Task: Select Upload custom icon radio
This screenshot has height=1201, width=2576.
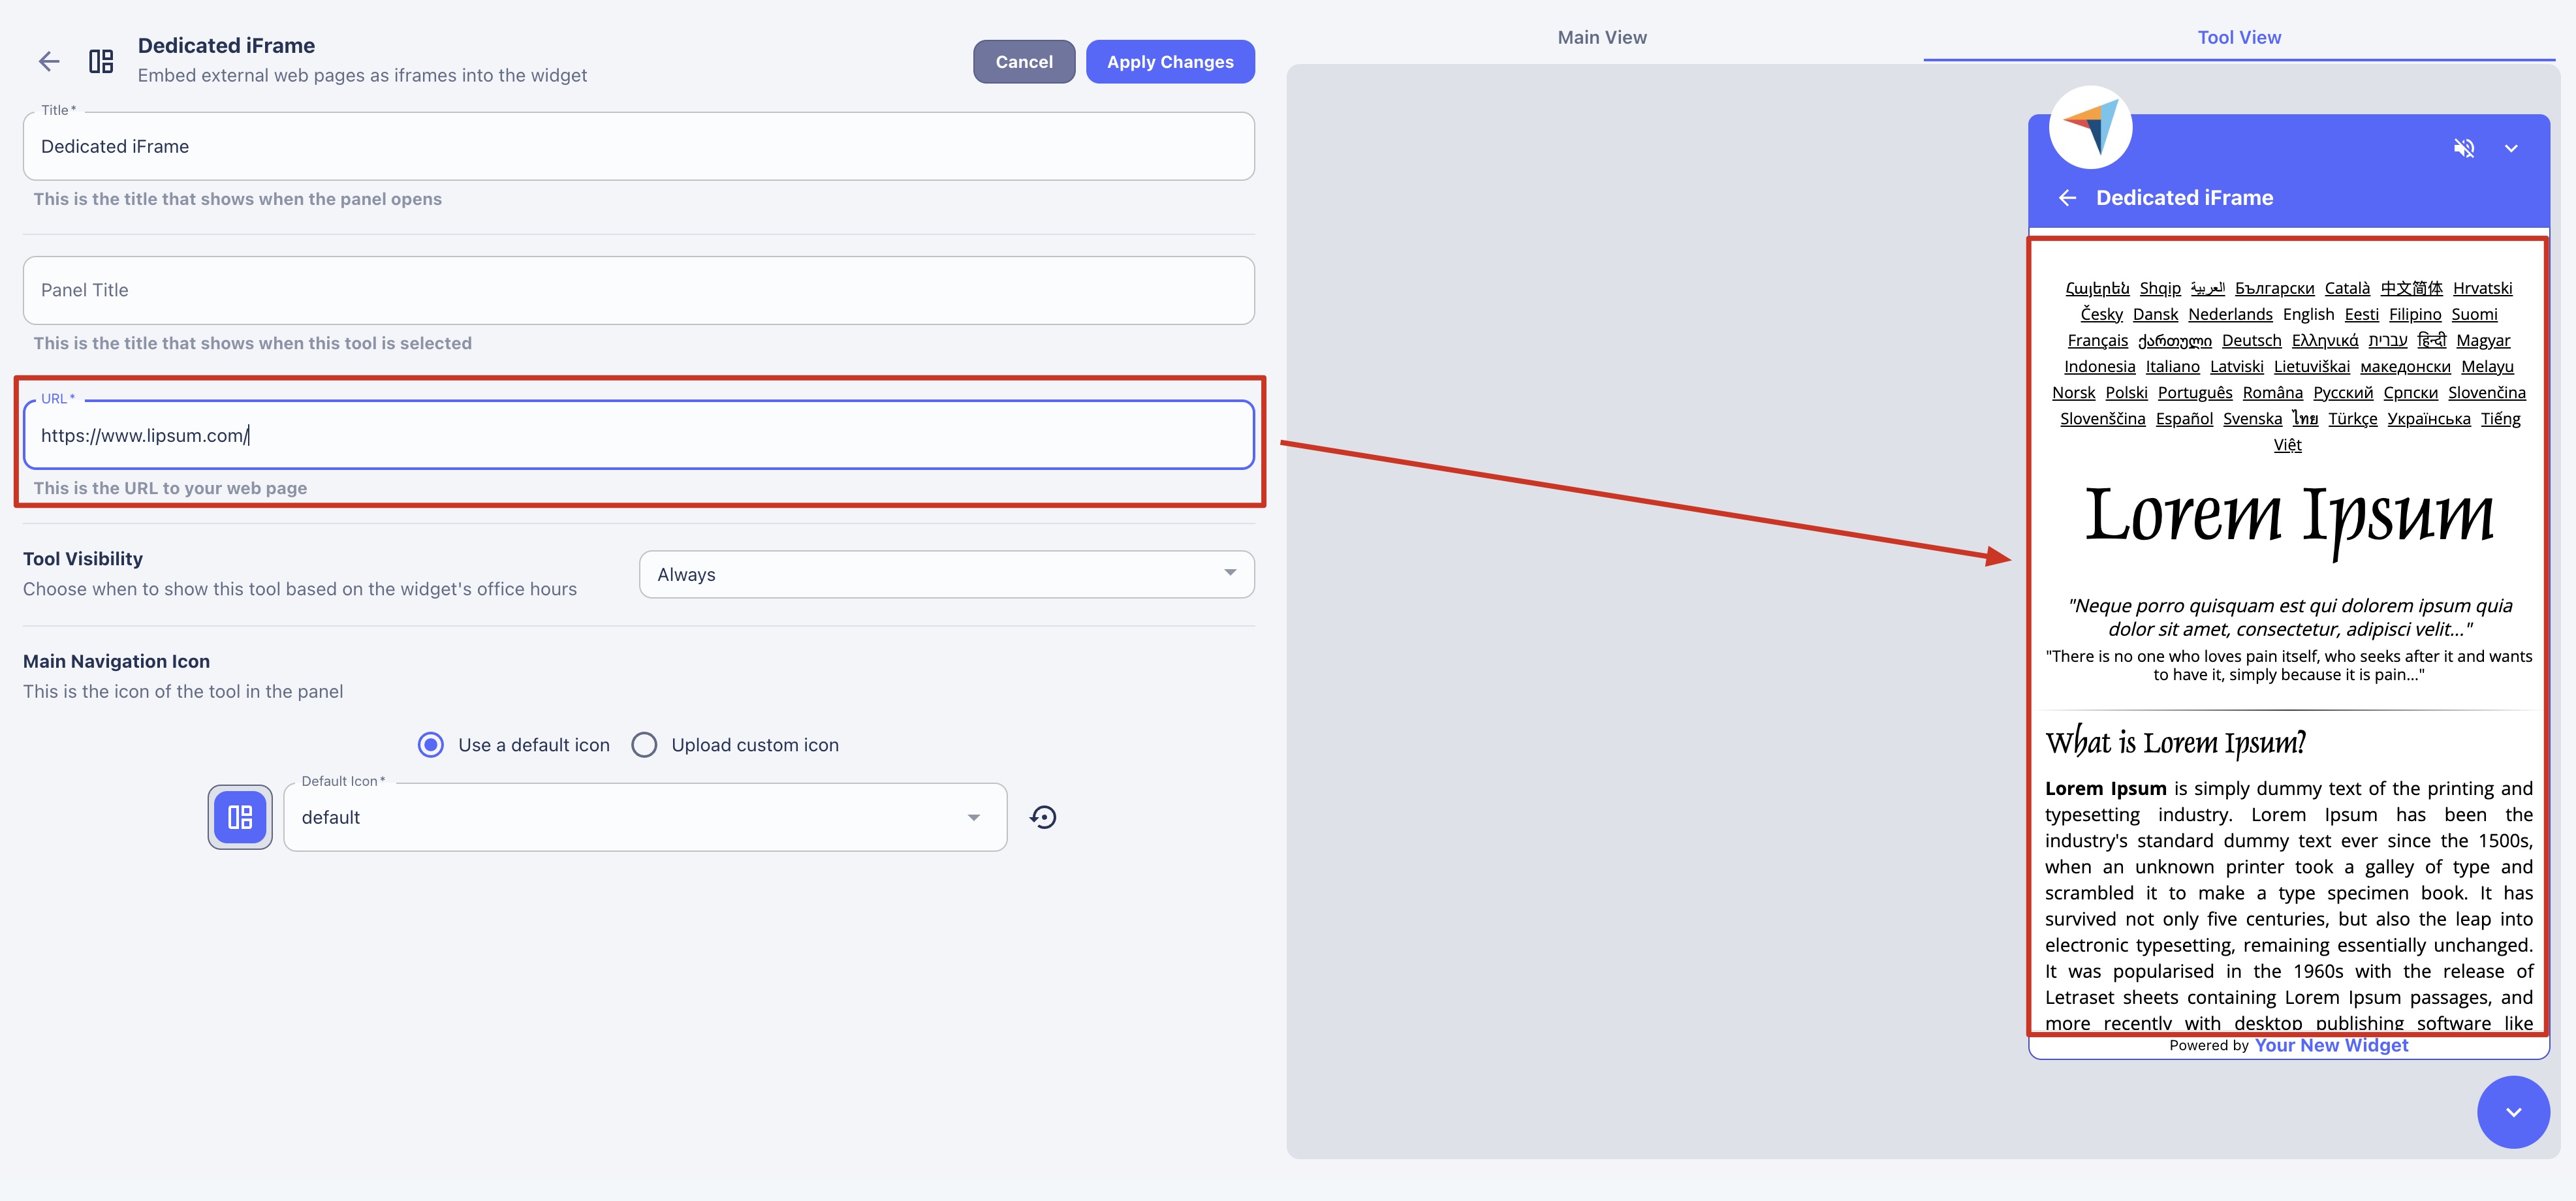Action: (x=644, y=745)
